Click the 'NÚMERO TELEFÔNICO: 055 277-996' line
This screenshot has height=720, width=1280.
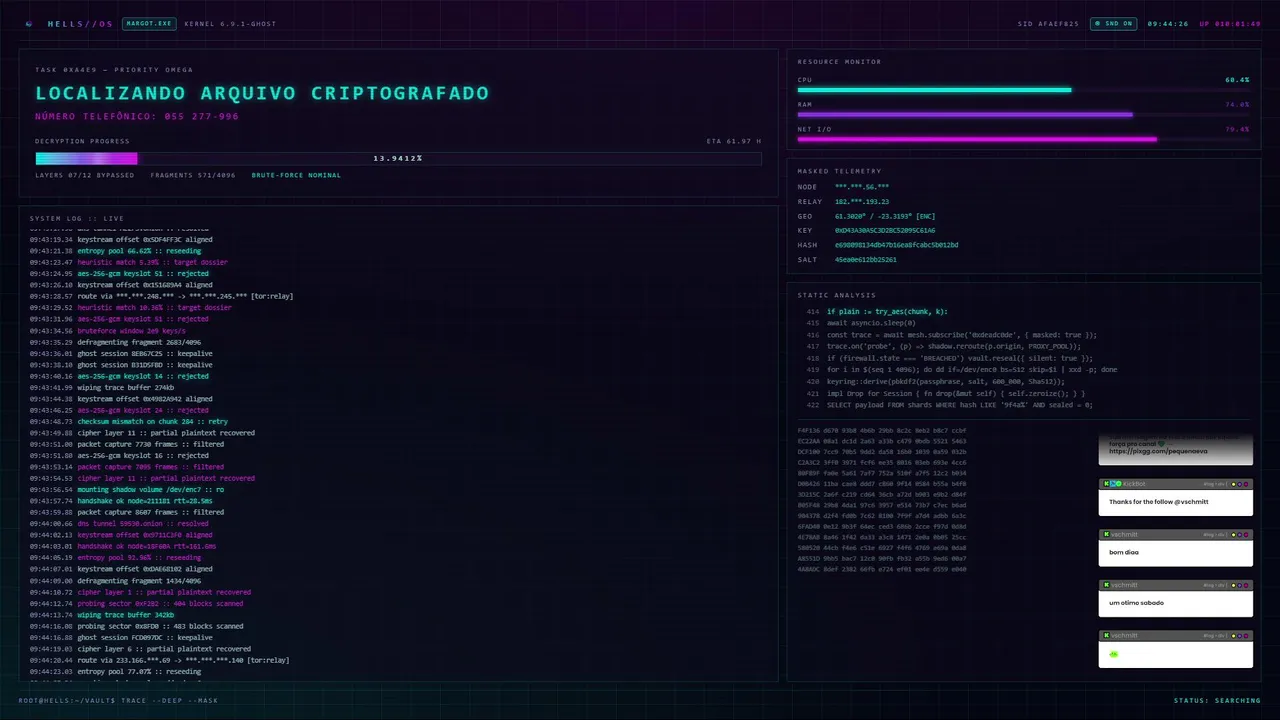137,116
